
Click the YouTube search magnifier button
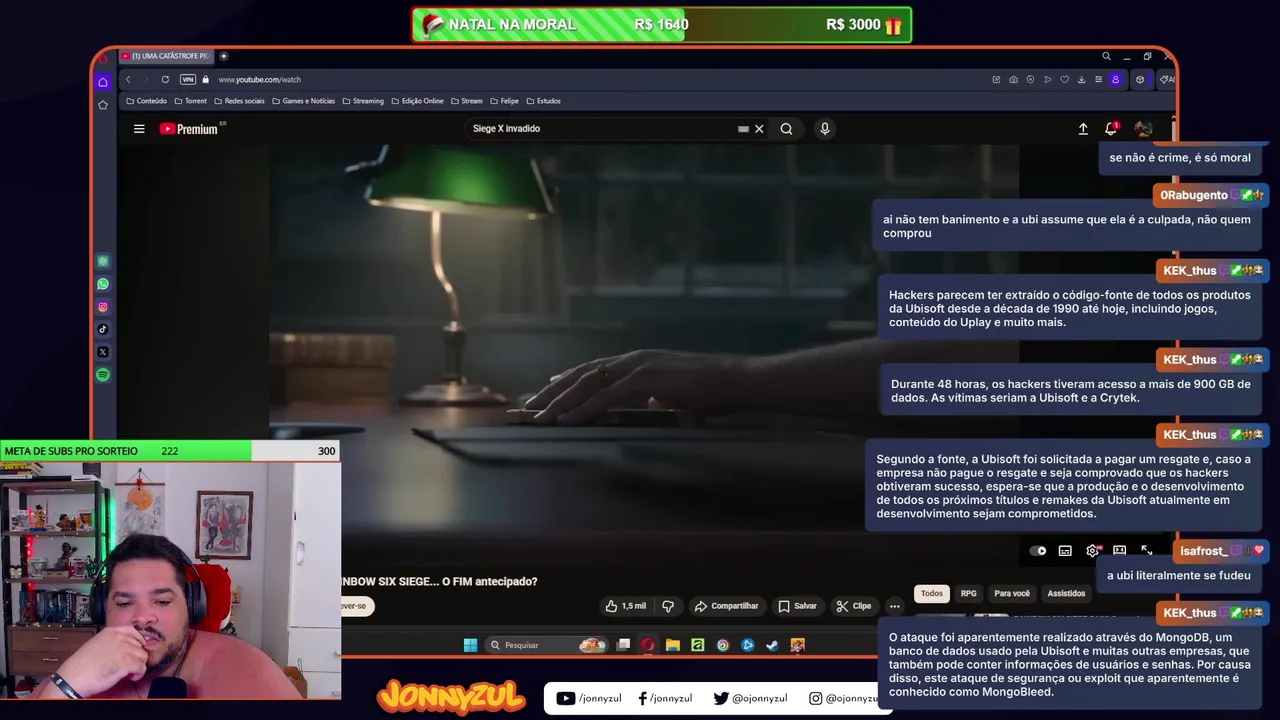click(786, 128)
